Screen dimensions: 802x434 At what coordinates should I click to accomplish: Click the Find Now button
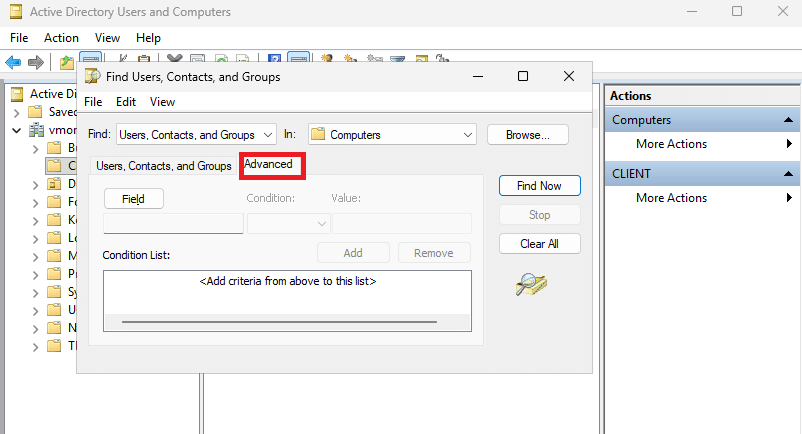[540, 186]
